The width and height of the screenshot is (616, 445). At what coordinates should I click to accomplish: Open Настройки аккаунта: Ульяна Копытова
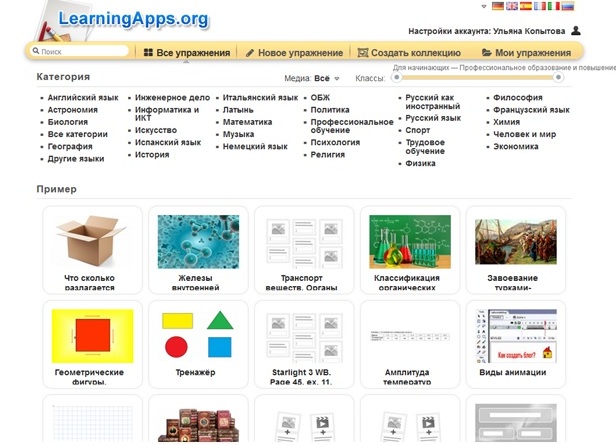(486, 31)
